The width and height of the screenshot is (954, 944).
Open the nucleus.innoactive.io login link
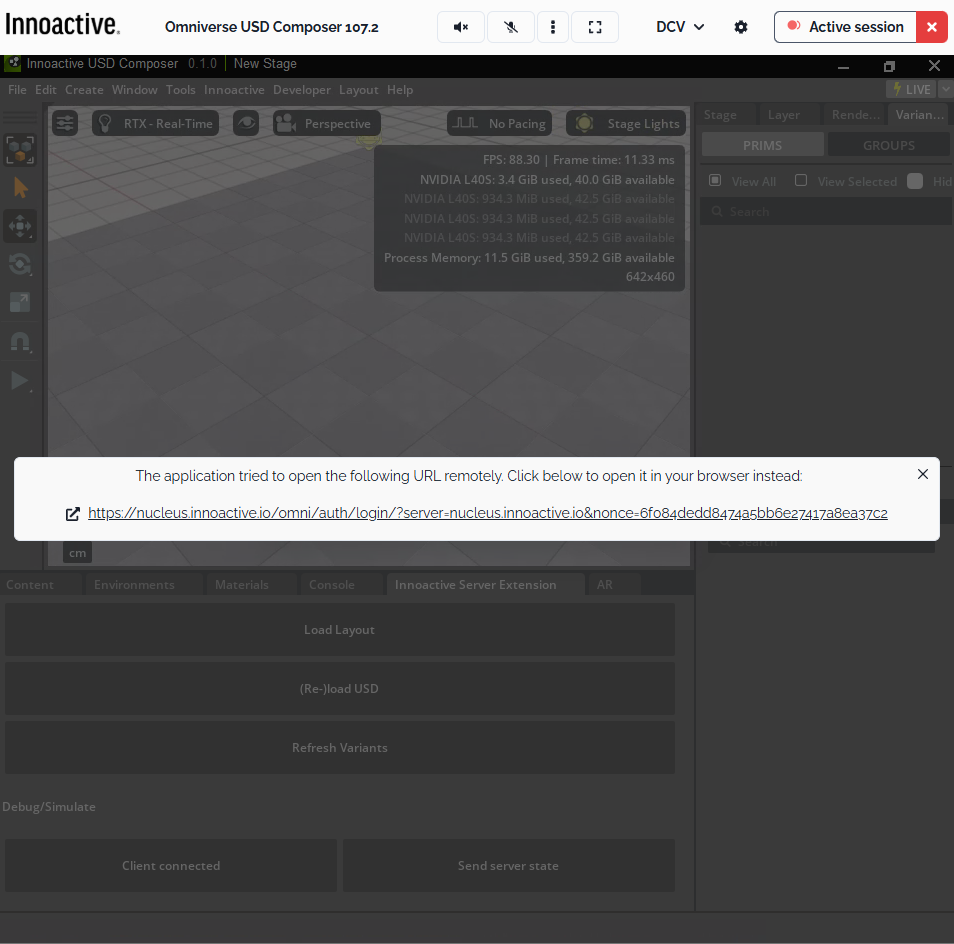[x=487, y=513]
